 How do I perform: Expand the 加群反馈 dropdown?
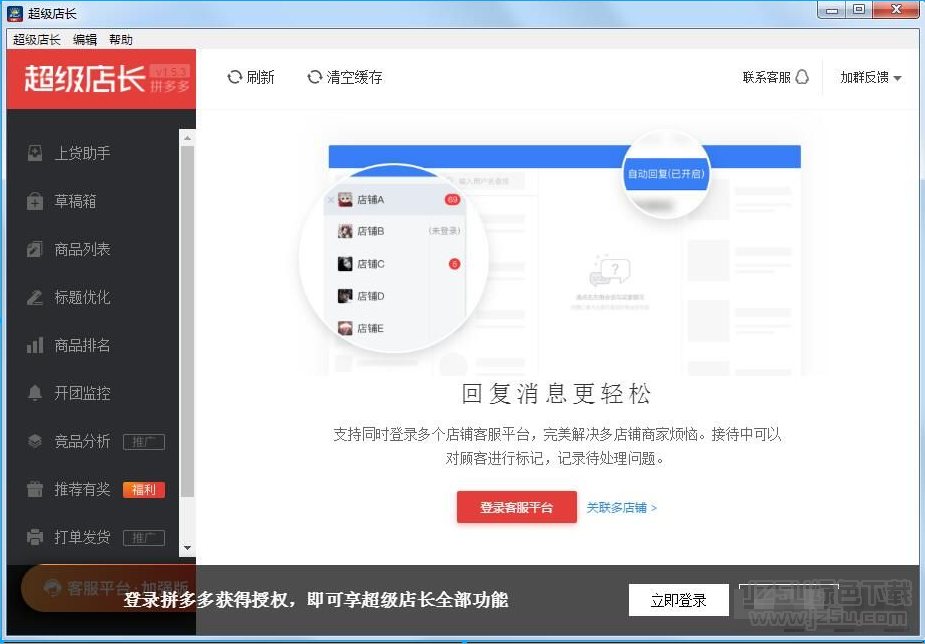(871, 78)
